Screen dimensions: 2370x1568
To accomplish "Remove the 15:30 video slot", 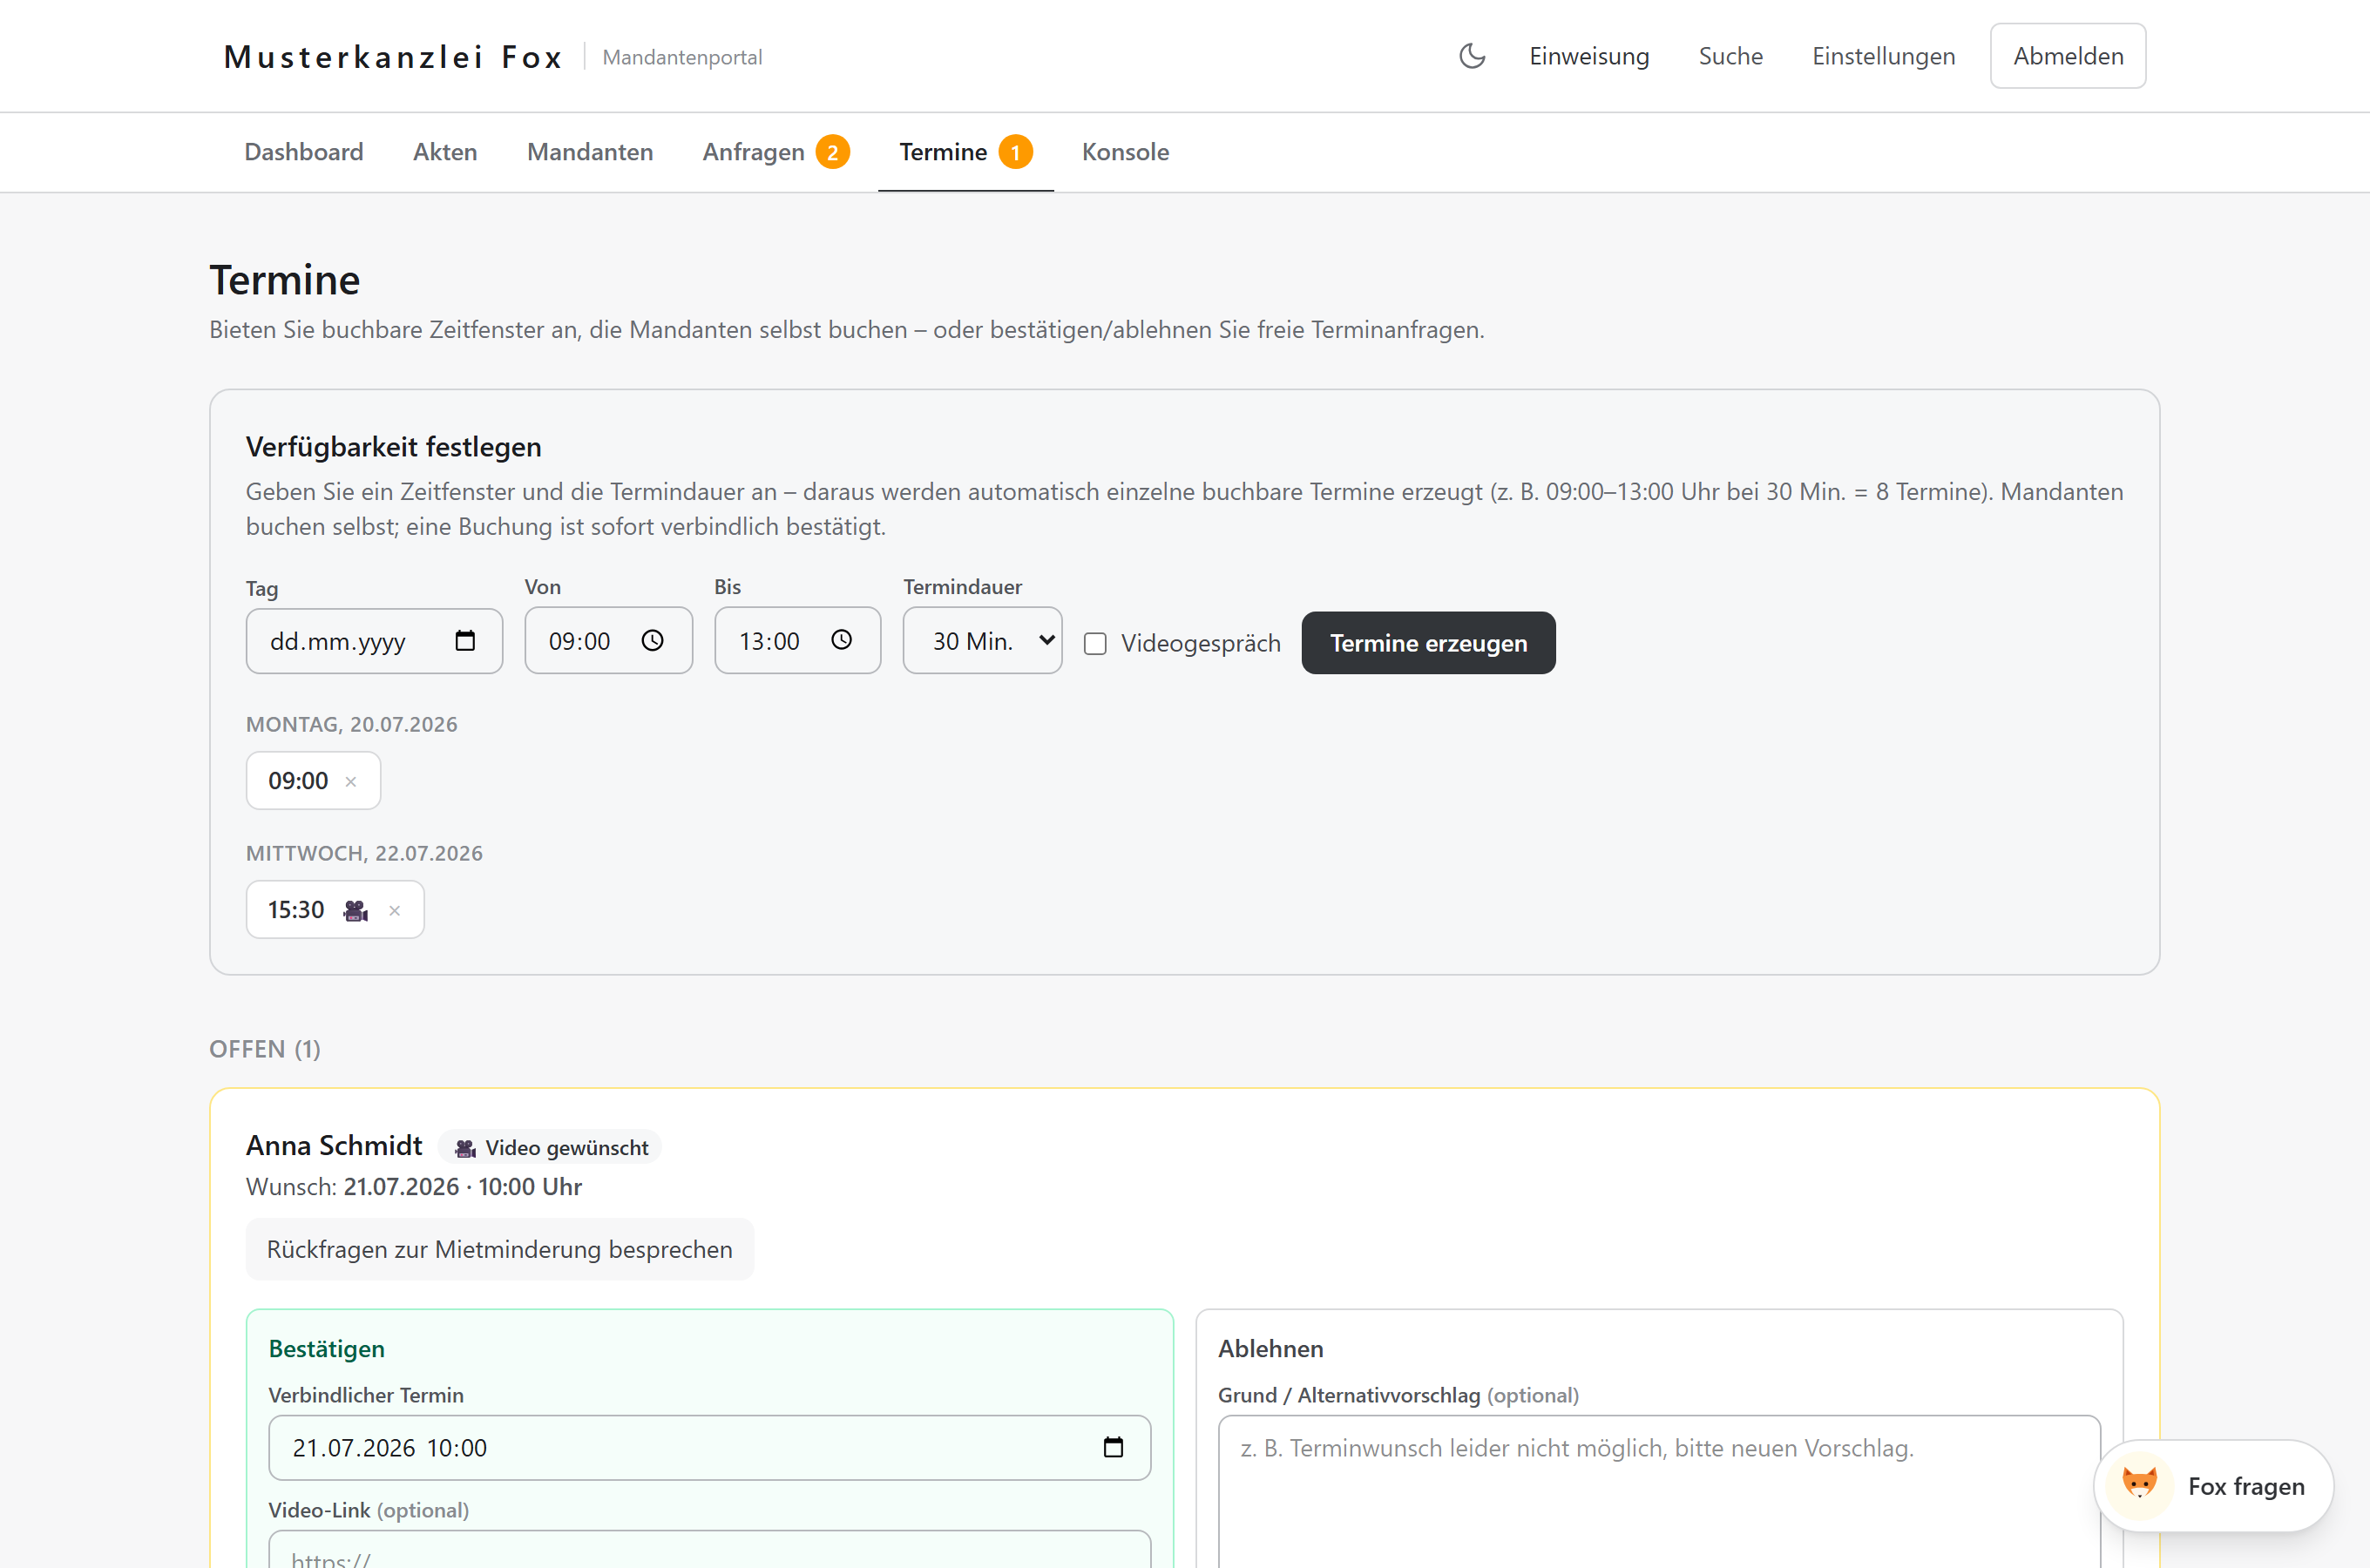I will coord(395,911).
